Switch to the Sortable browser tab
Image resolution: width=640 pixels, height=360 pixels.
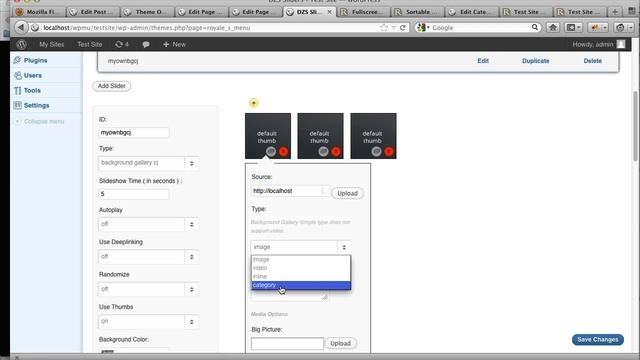click(x=418, y=12)
